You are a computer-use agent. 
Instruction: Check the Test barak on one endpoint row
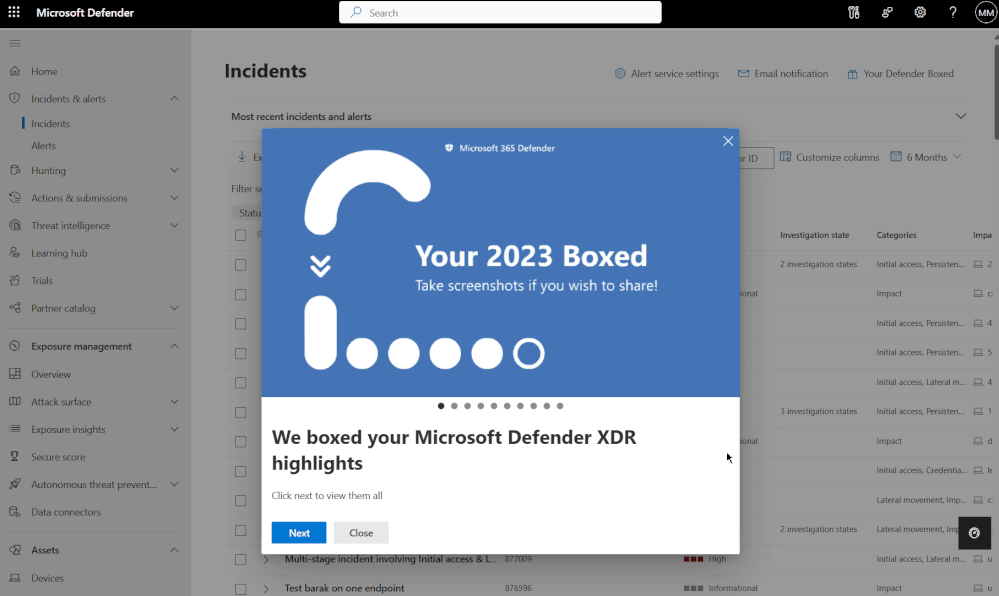pos(240,589)
